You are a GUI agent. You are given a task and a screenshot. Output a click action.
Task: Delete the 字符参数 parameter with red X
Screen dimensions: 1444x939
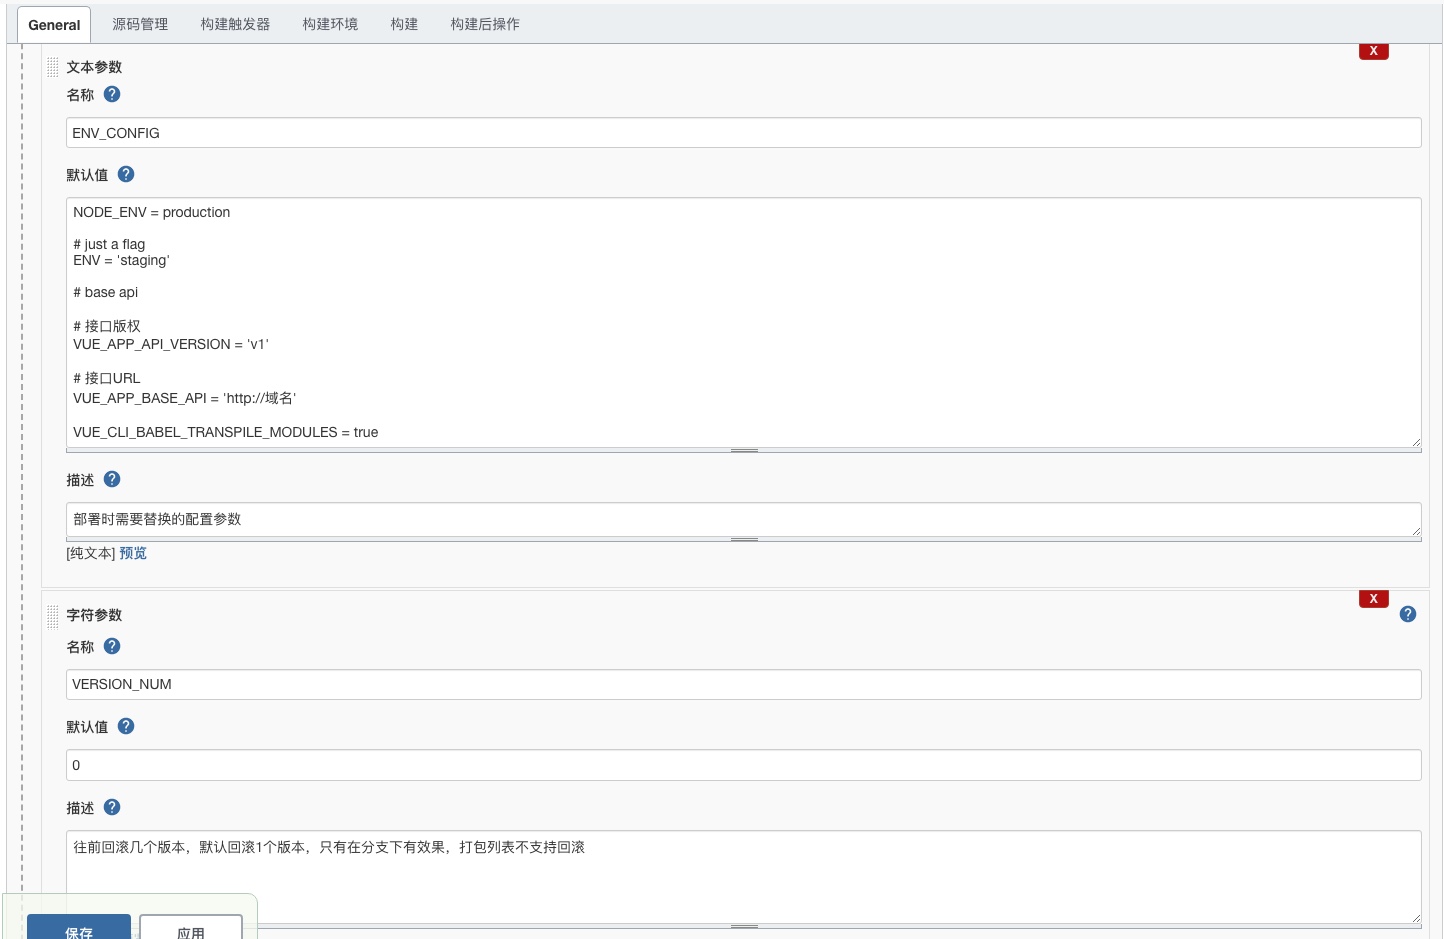click(1373, 599)
